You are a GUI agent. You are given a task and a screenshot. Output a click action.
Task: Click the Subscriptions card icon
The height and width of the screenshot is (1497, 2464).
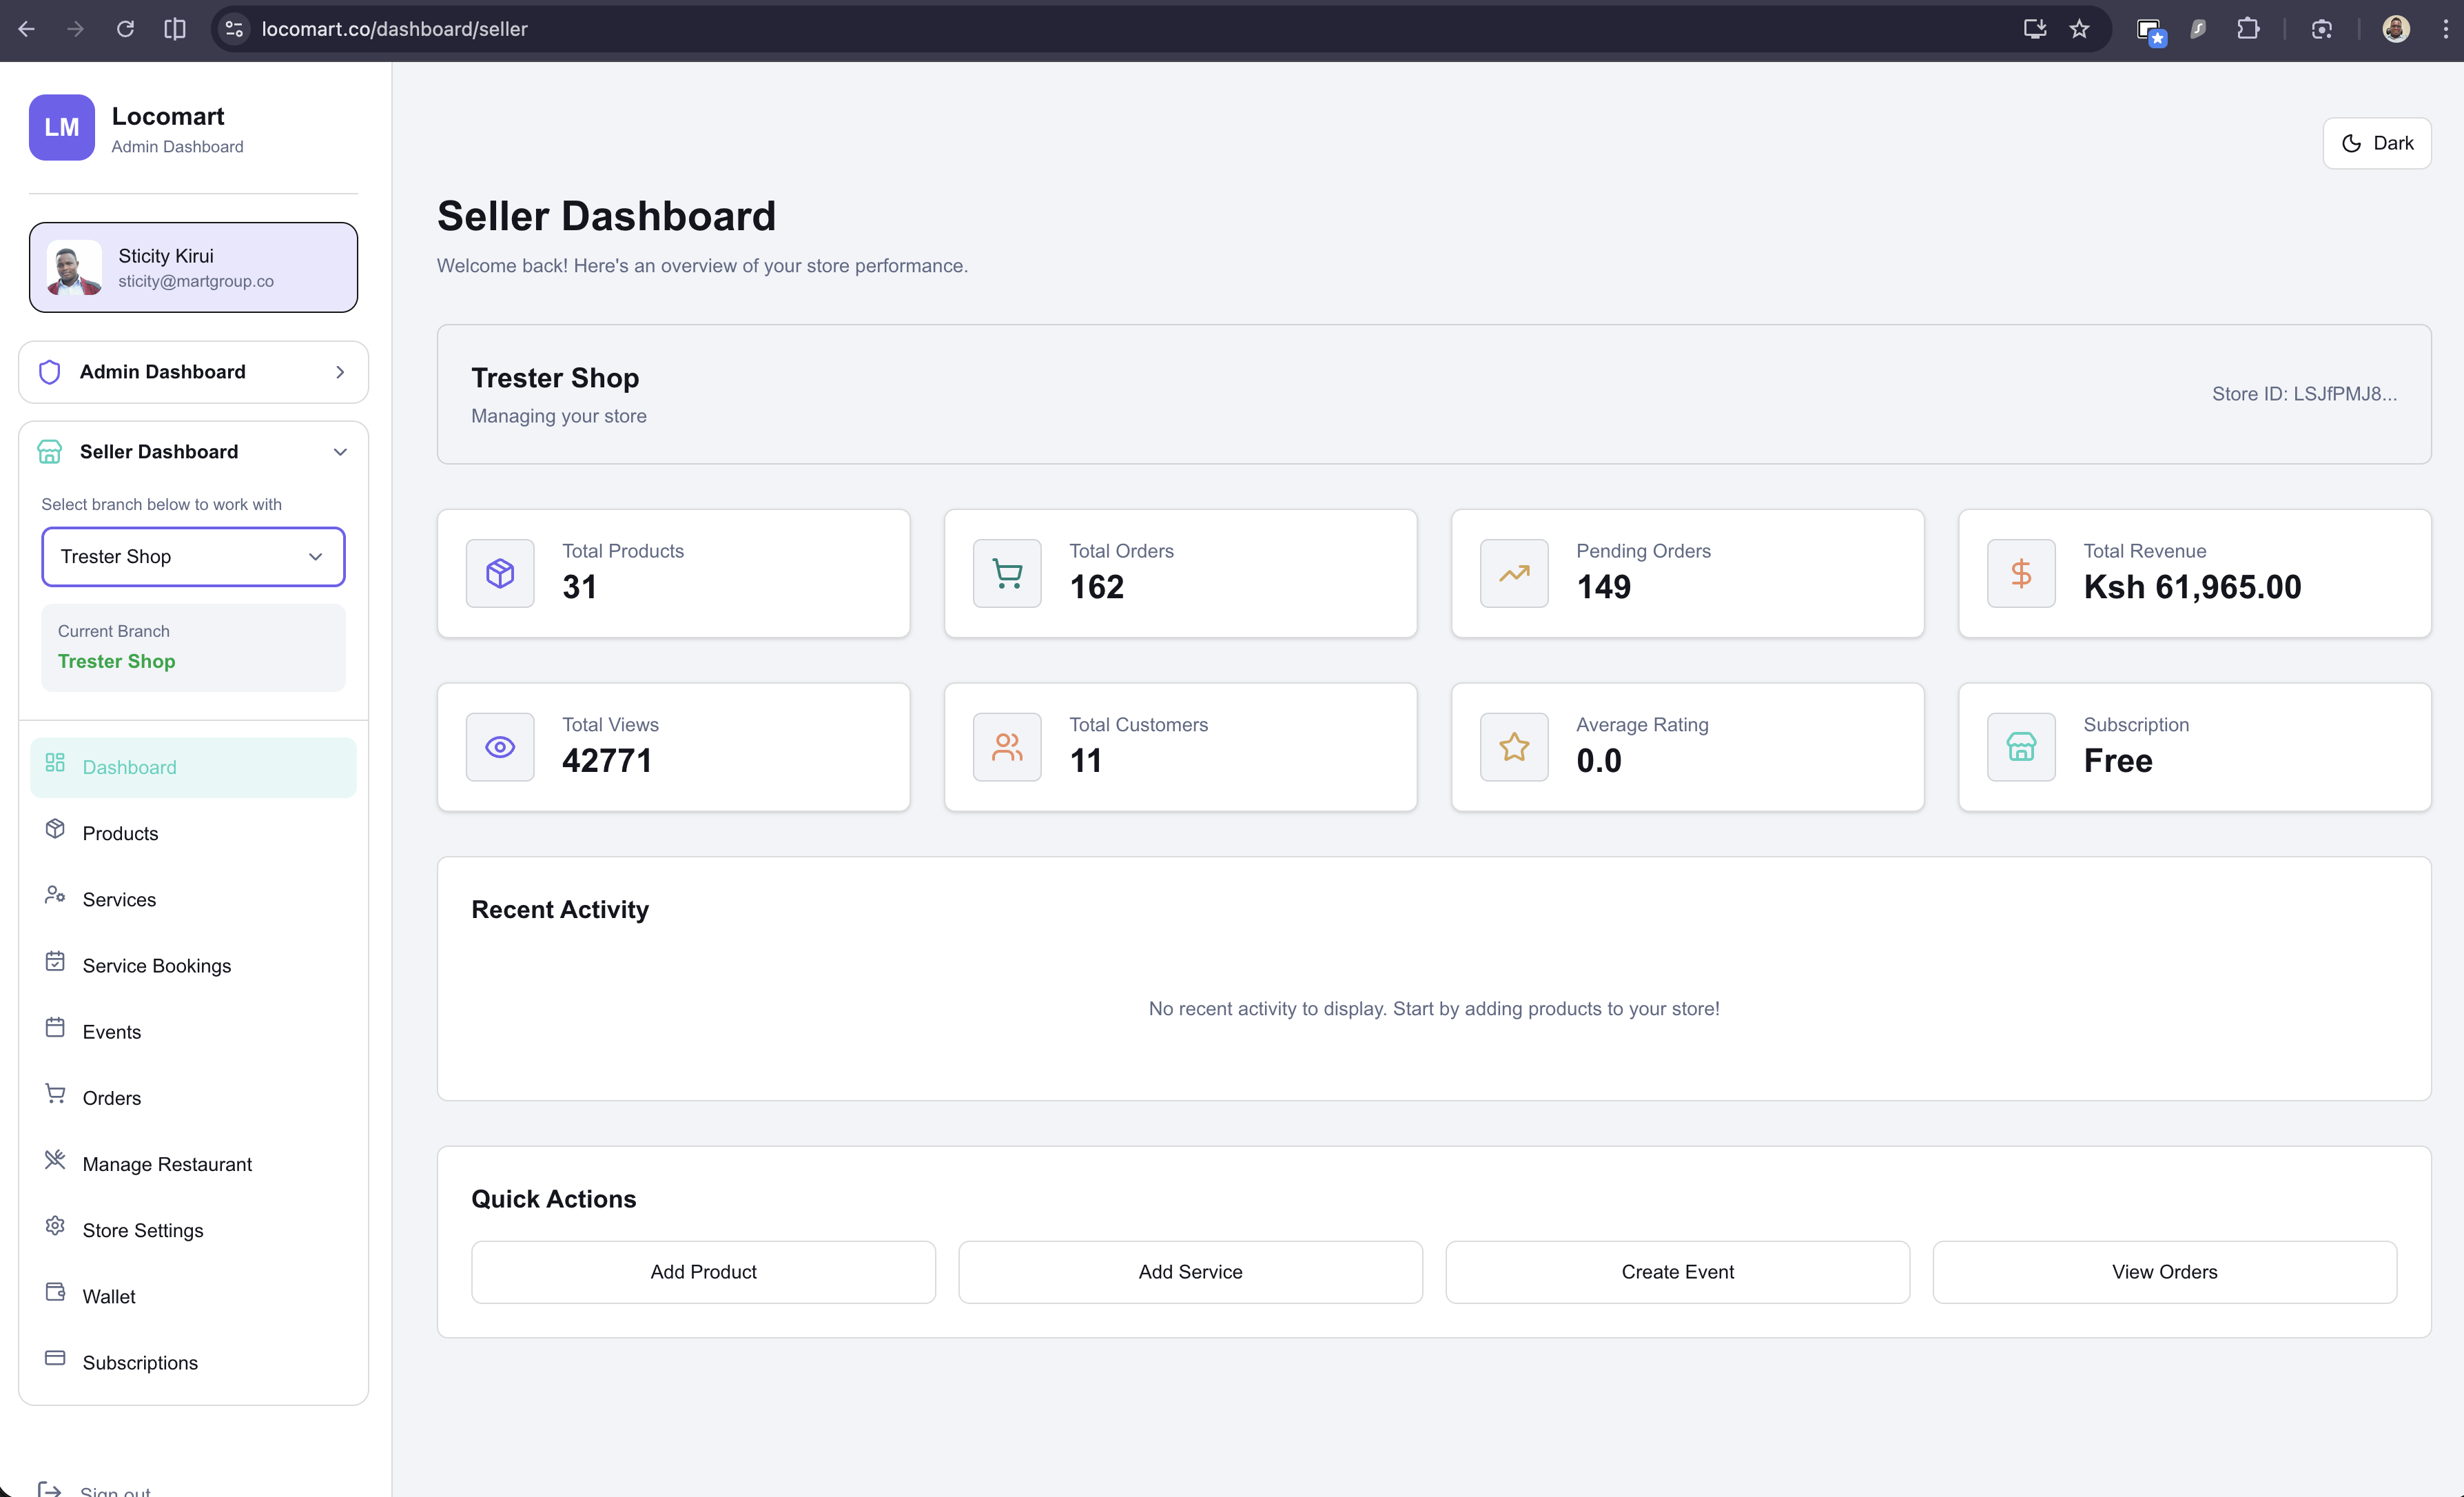tap(56, 1360)
